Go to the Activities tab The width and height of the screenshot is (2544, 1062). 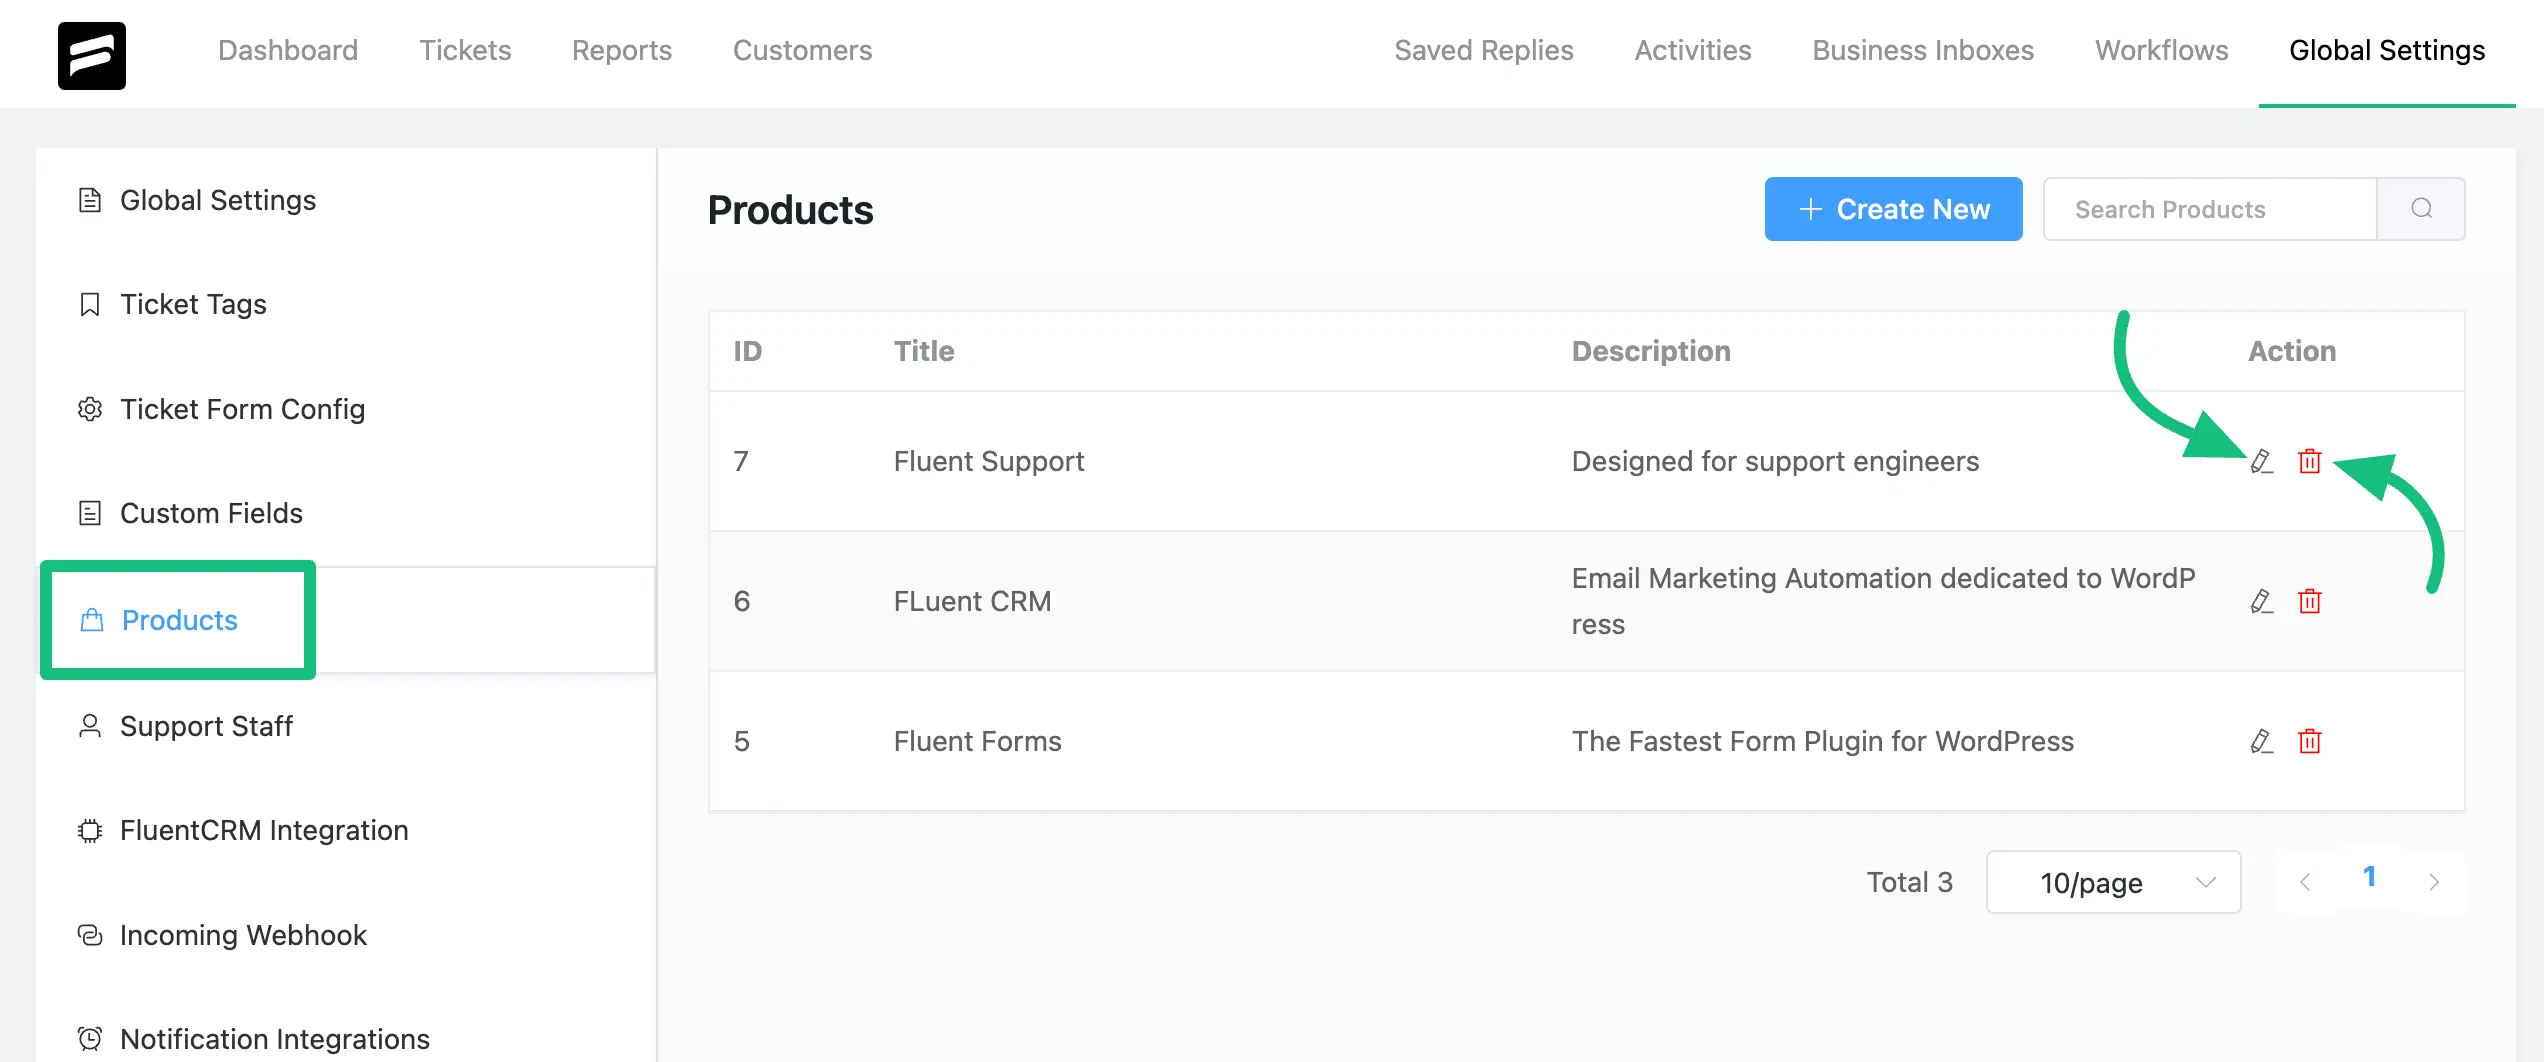pos(1693,50)
